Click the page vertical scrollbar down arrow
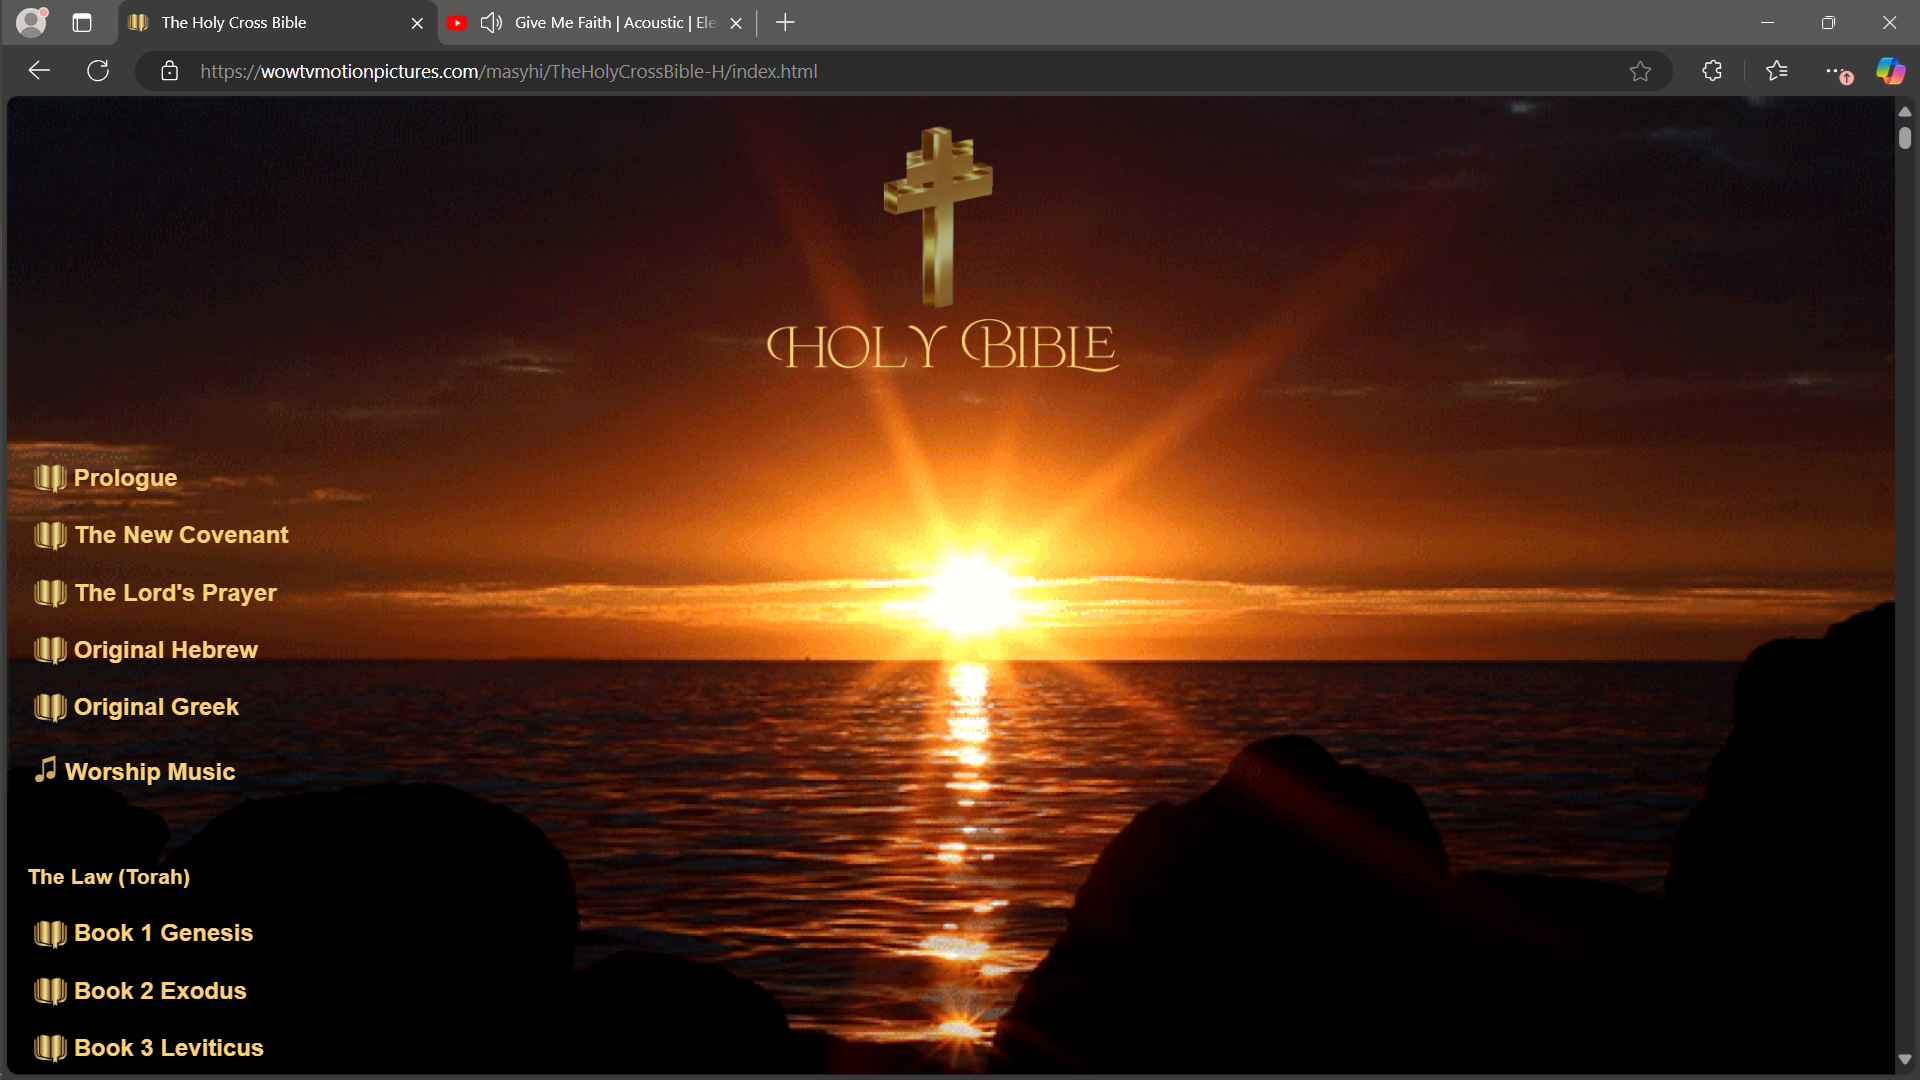1920x1080 pixels. click(x=1905, y=1059)
